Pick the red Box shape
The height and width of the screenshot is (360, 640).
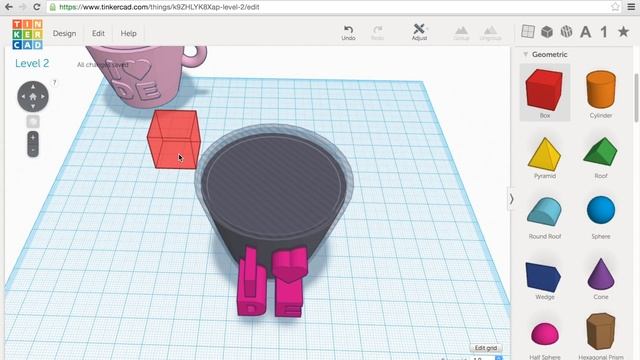click(544, 92)
